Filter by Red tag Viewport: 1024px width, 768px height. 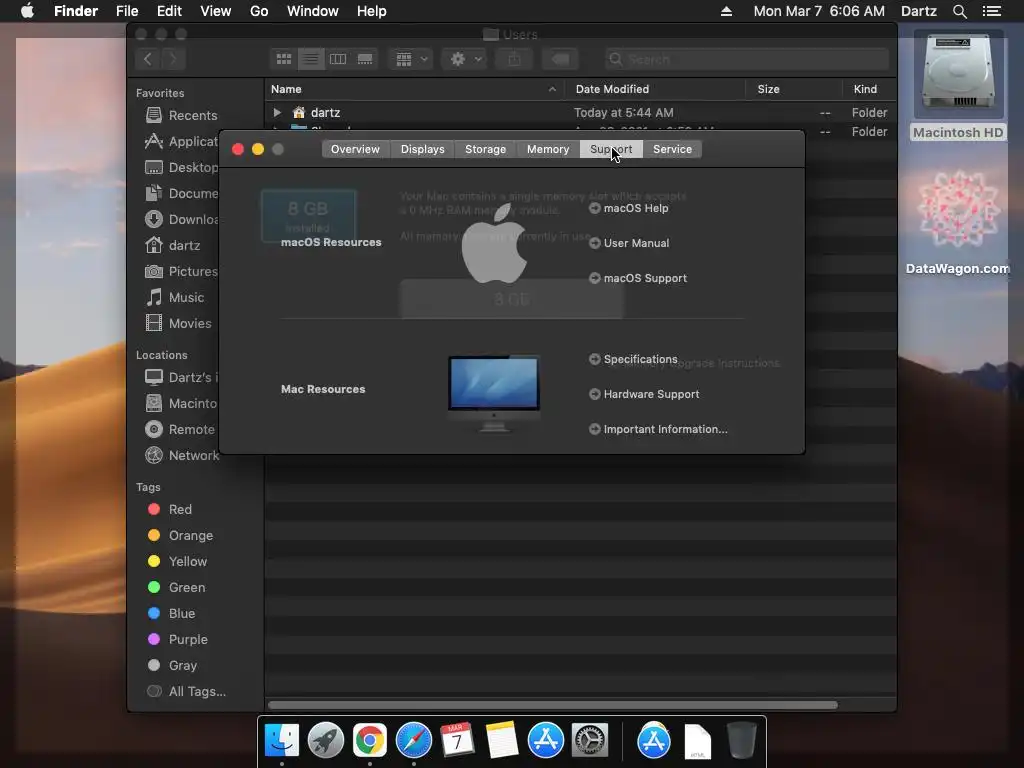click(x=170, y=509)
